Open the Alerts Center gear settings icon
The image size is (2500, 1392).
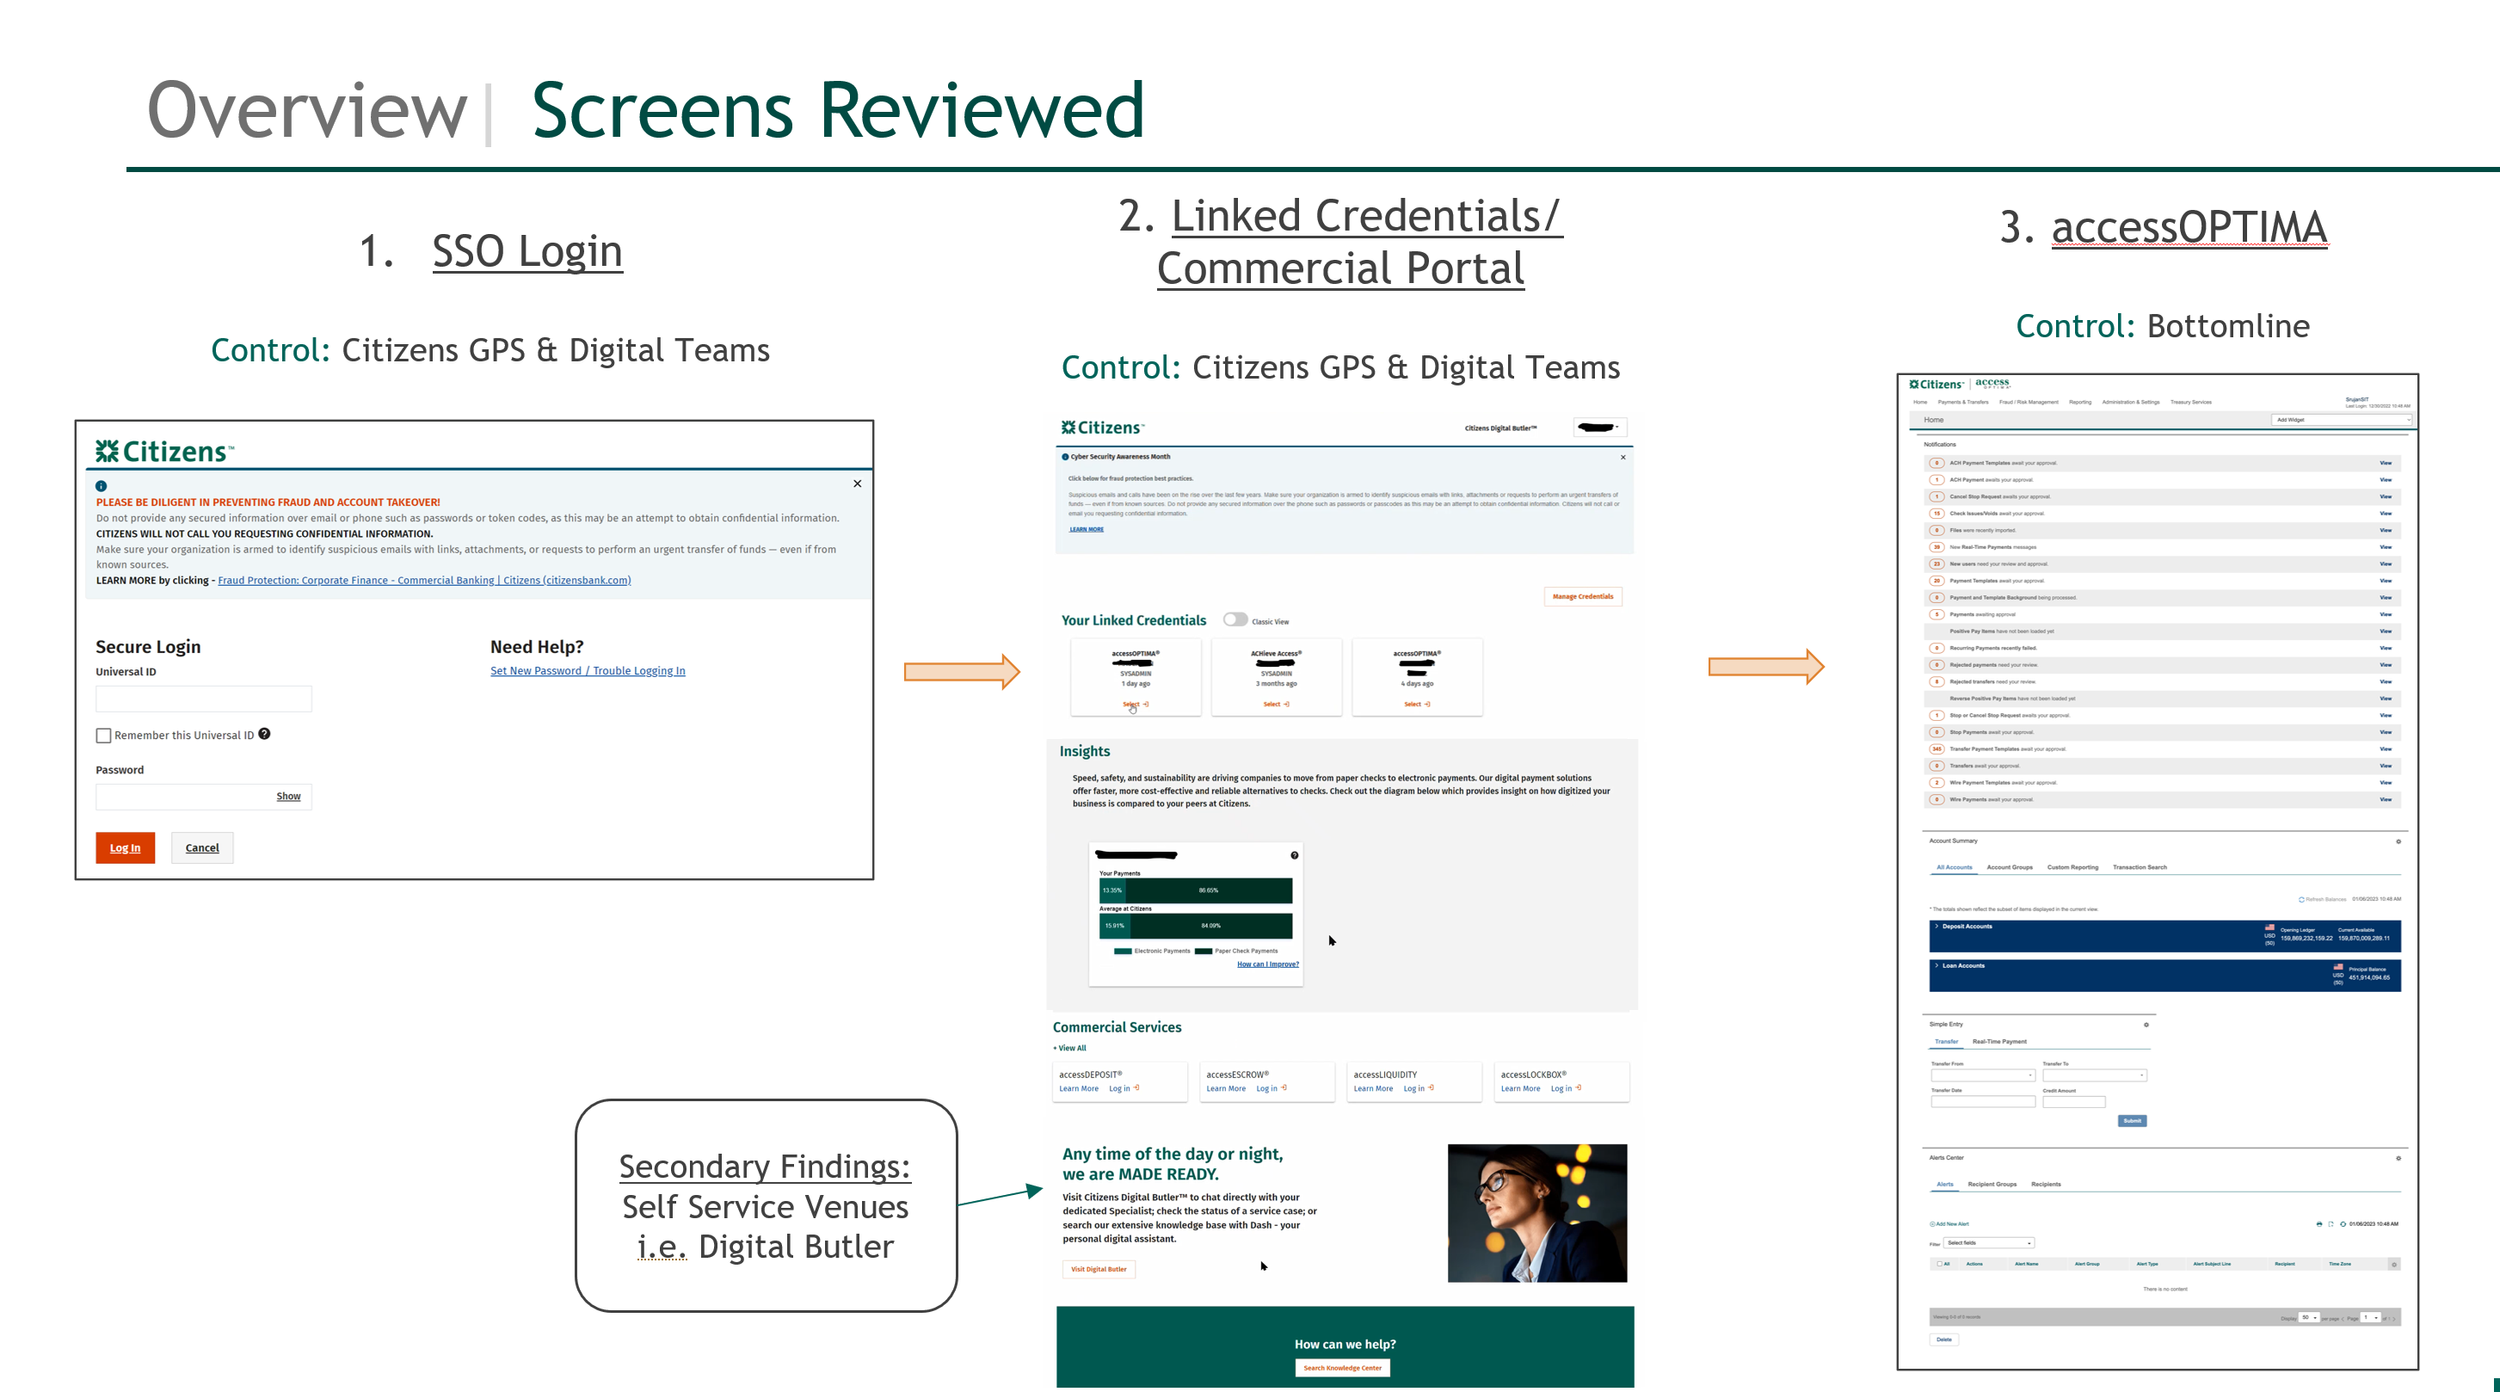pos(2398,1158)
